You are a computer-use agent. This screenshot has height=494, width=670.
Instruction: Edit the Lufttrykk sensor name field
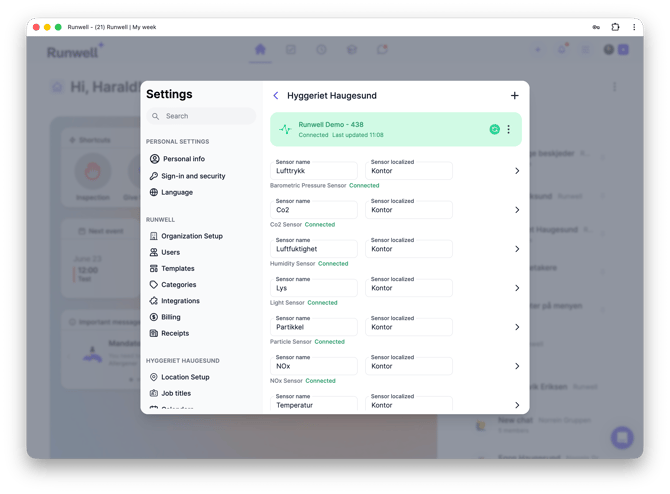[x=314, y=171]
